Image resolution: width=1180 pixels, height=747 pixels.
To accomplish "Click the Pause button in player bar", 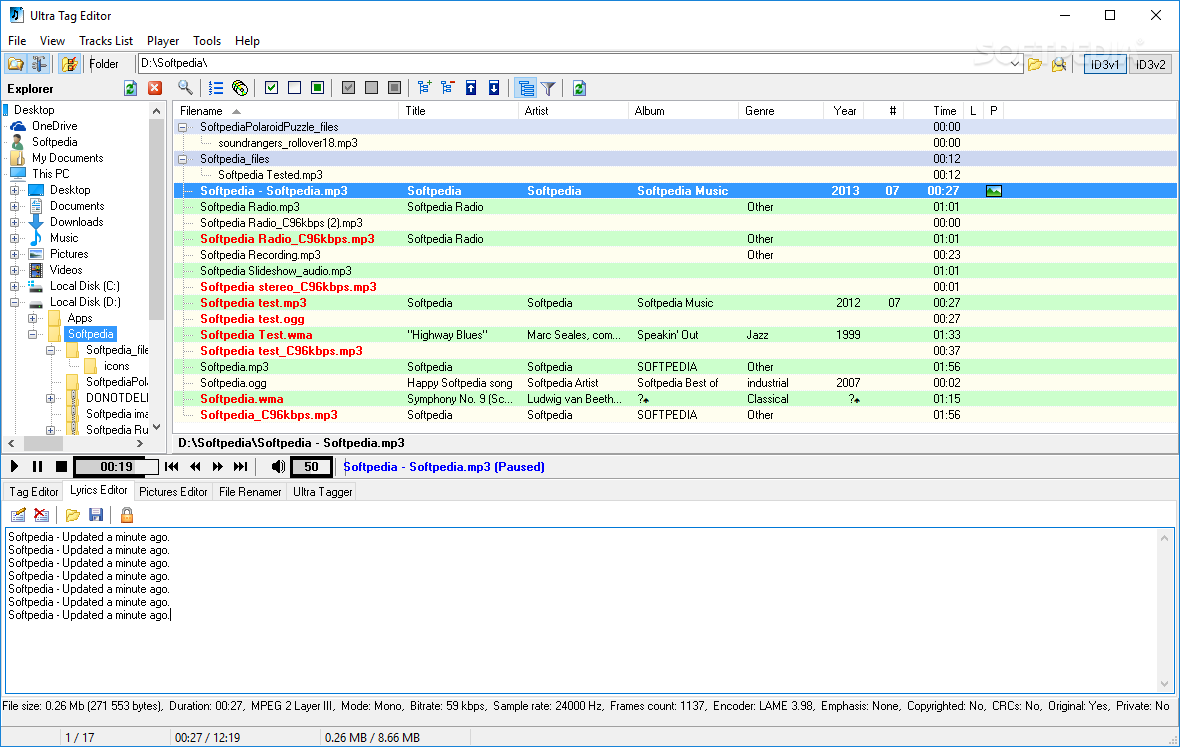I will coord(38,466).
